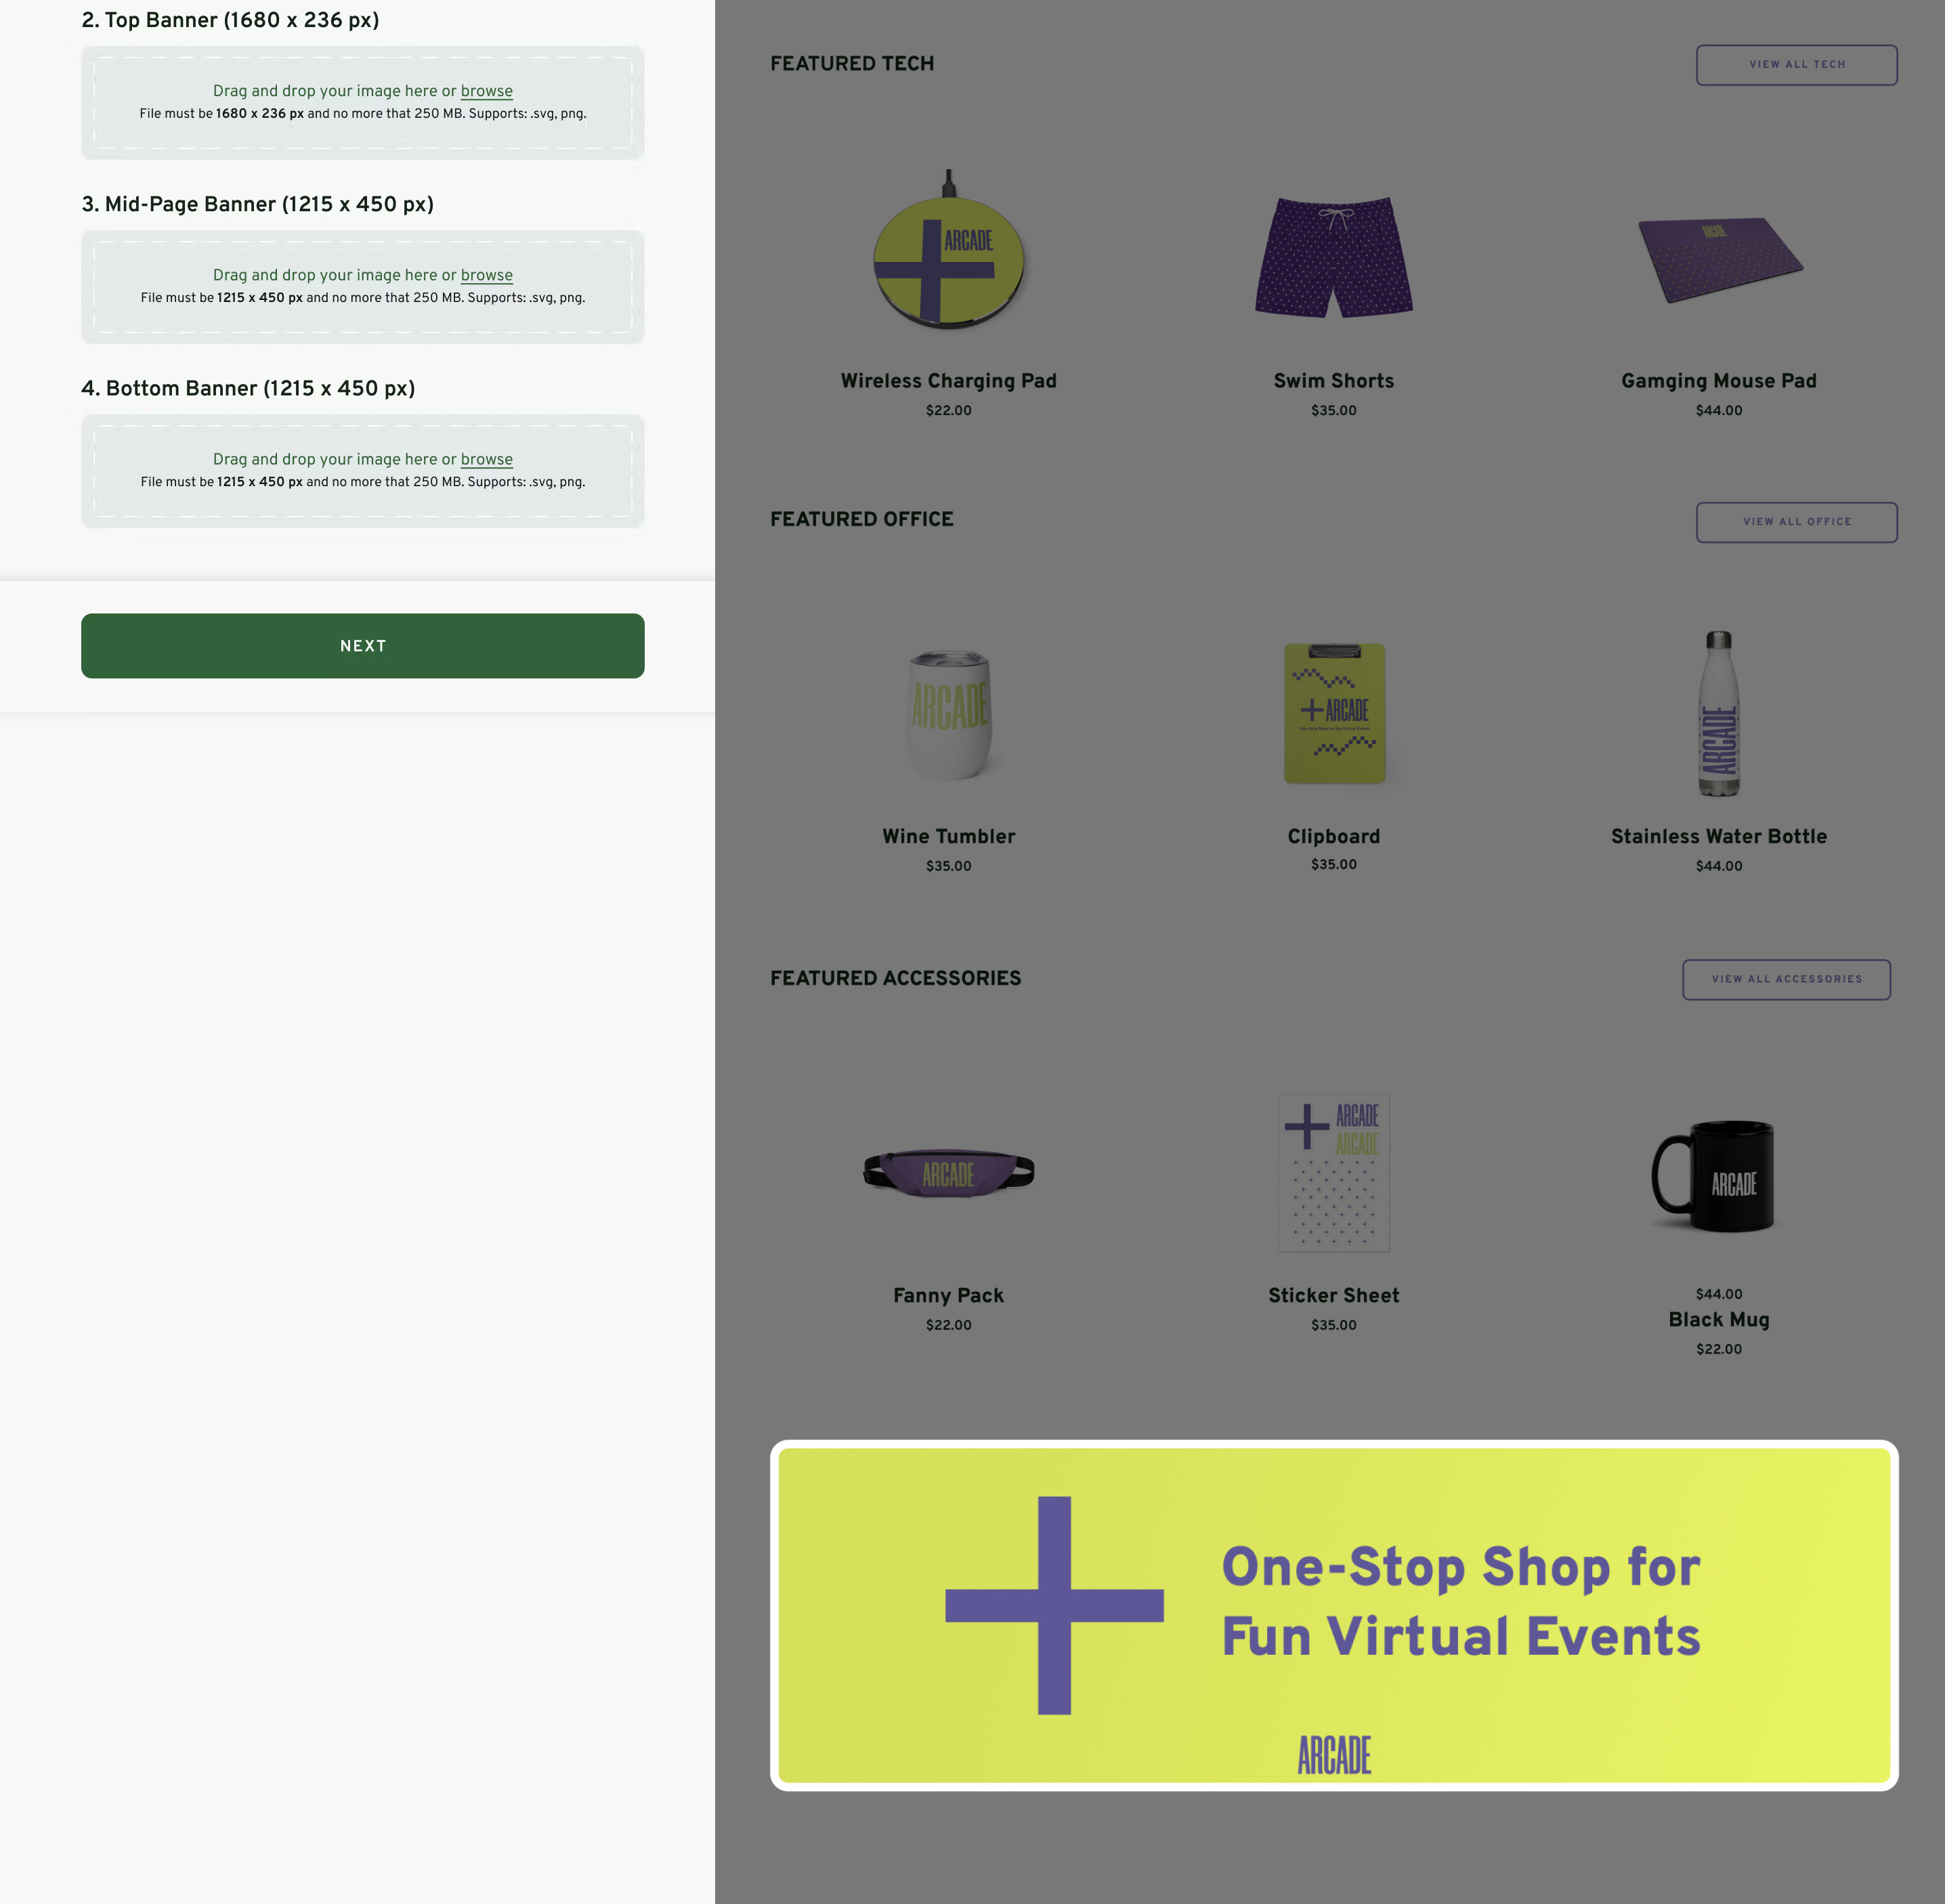
Task: Select the Sticker Sheet product image
Action: point(1334,1173)
